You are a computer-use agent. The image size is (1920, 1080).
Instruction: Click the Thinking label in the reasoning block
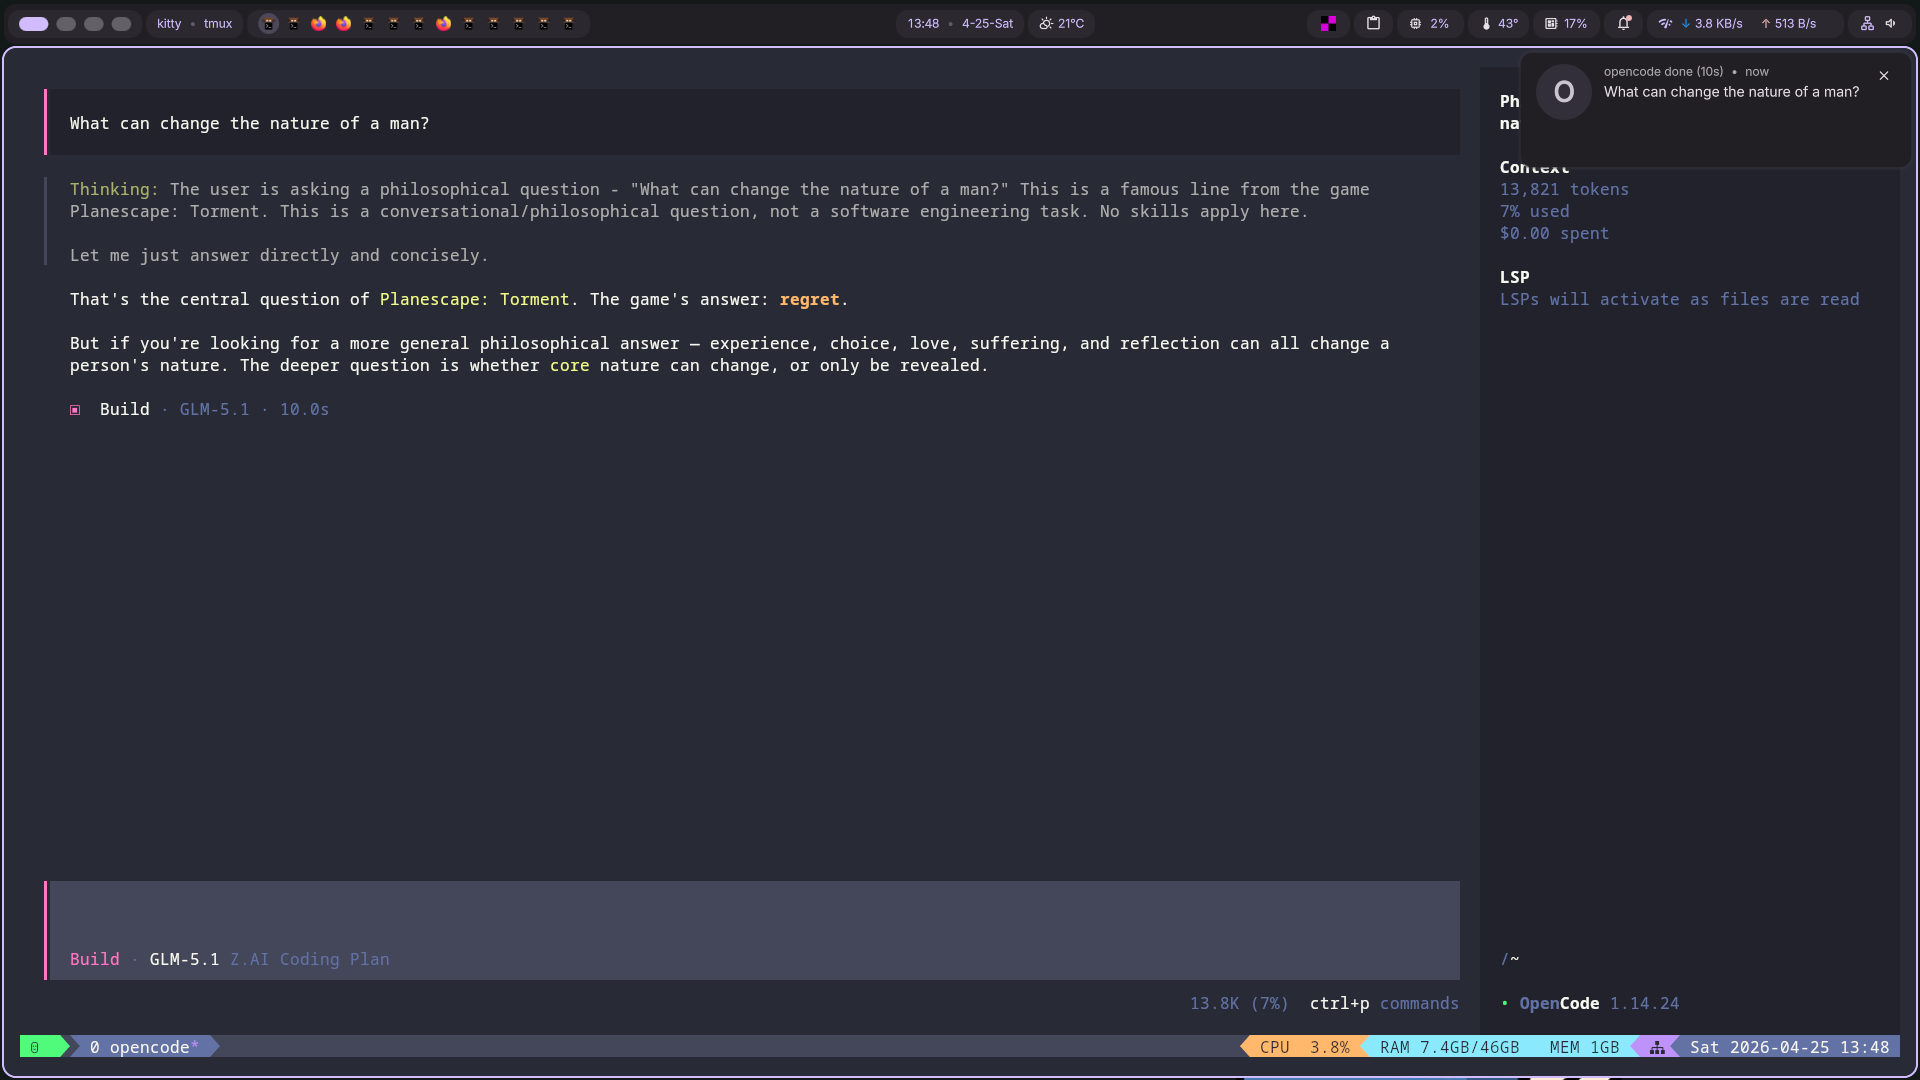point(114,189)
